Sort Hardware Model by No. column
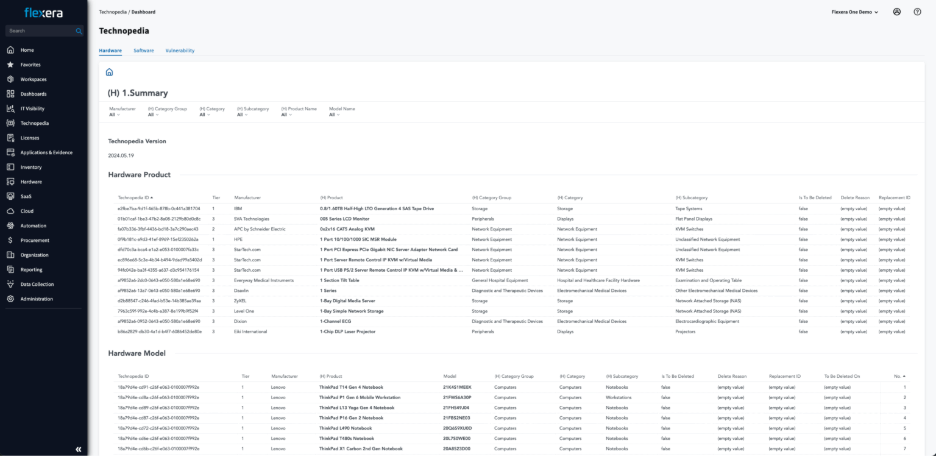The width and height of the screenshot is (936, 456). (900, 376)
